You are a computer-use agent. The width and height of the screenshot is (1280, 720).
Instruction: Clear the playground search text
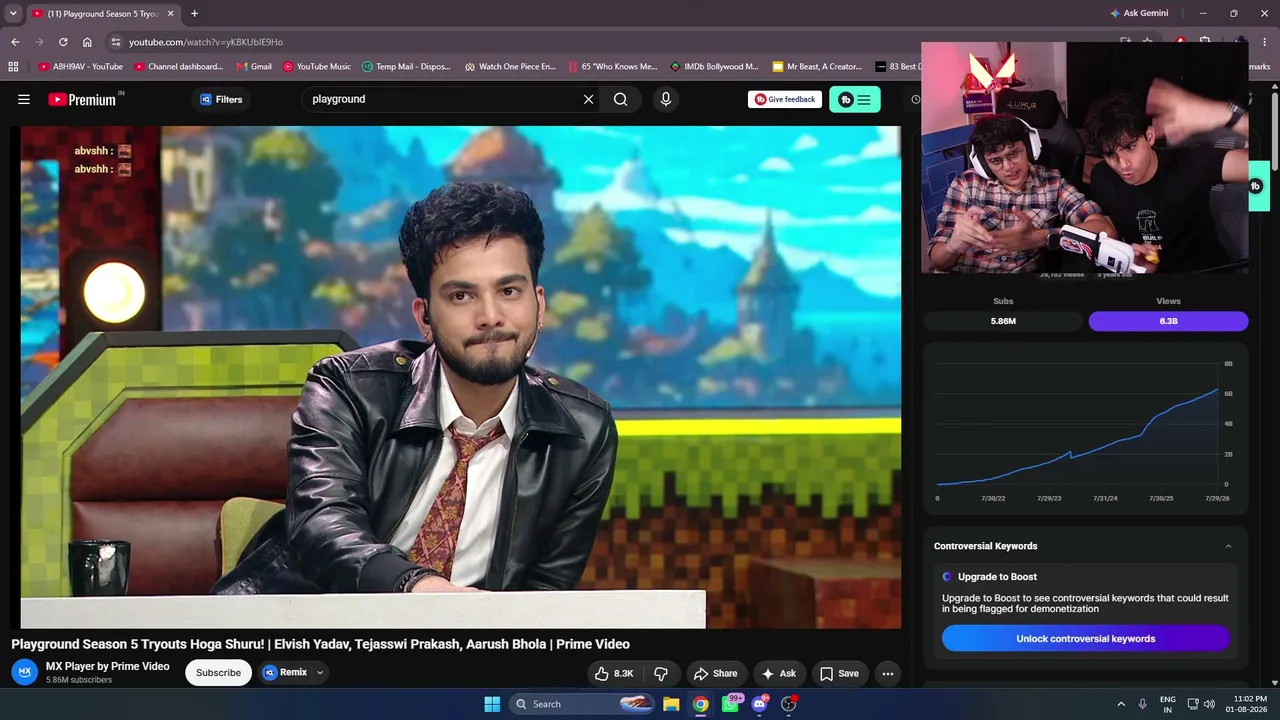pyautogui.click(x=588, y=99)
